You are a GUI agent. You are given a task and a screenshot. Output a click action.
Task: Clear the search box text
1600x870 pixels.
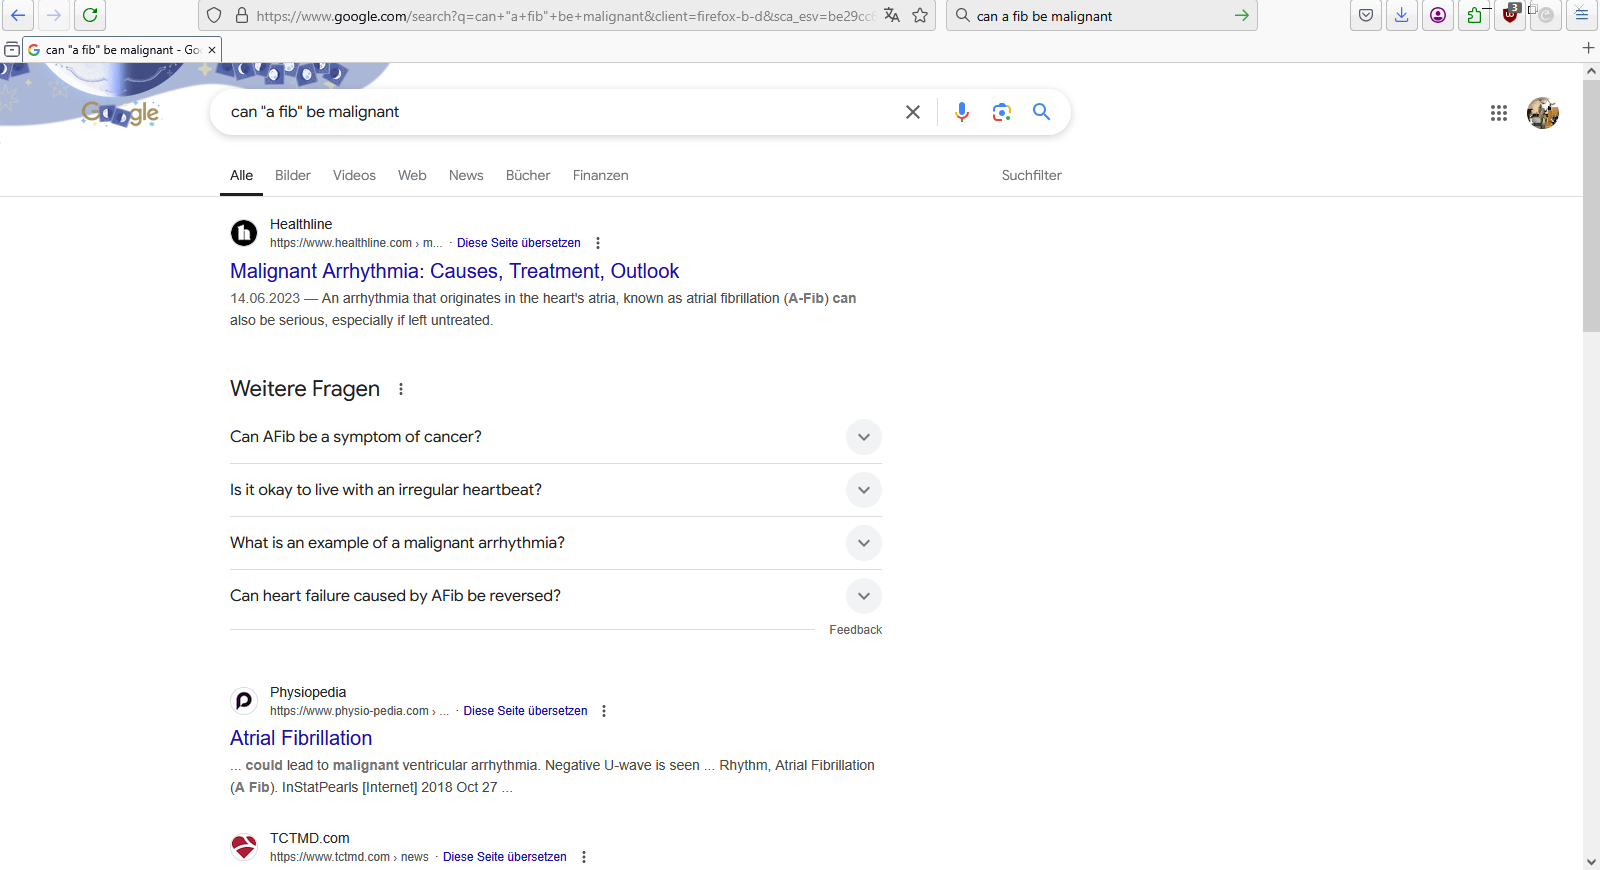[x=912, y=112]
